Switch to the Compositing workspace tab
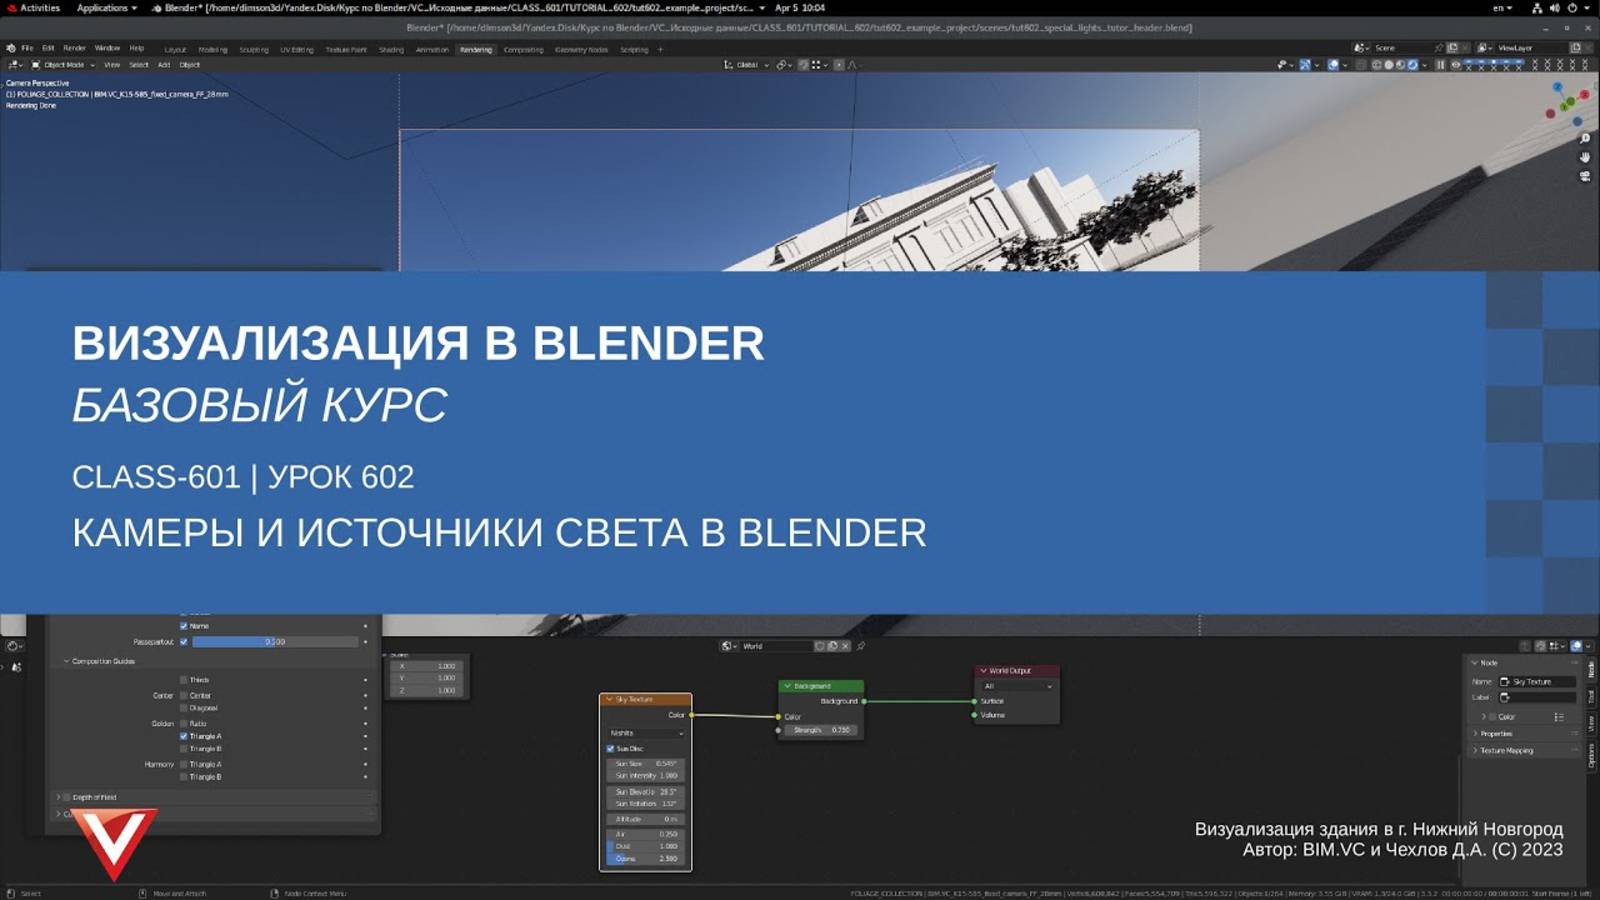 pyautogui.click(x=524, y=49)
